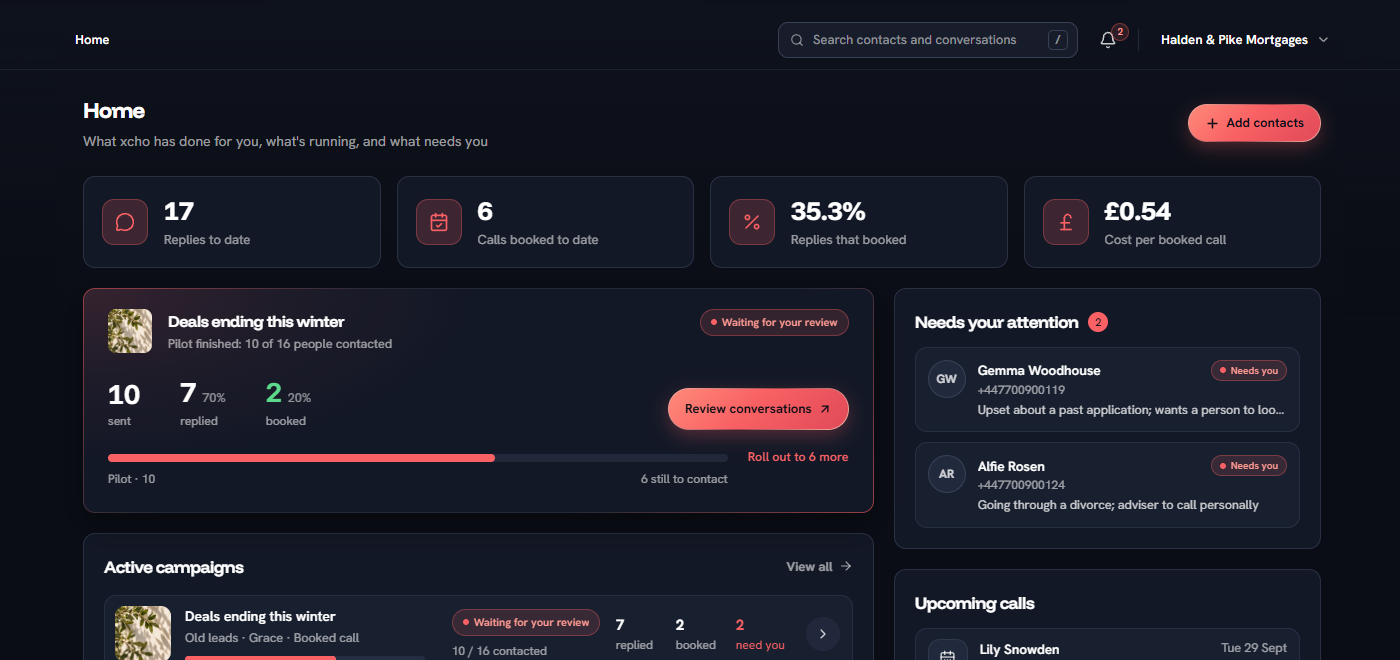Click phone number +447700900124
This screenshot has height=660, width=1400.
(1021, 485)
